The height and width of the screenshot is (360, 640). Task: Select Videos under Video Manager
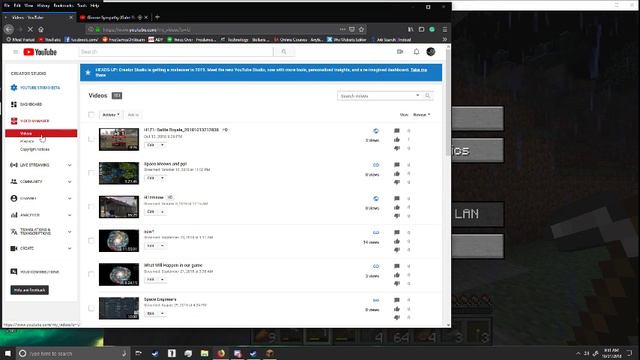41,133
